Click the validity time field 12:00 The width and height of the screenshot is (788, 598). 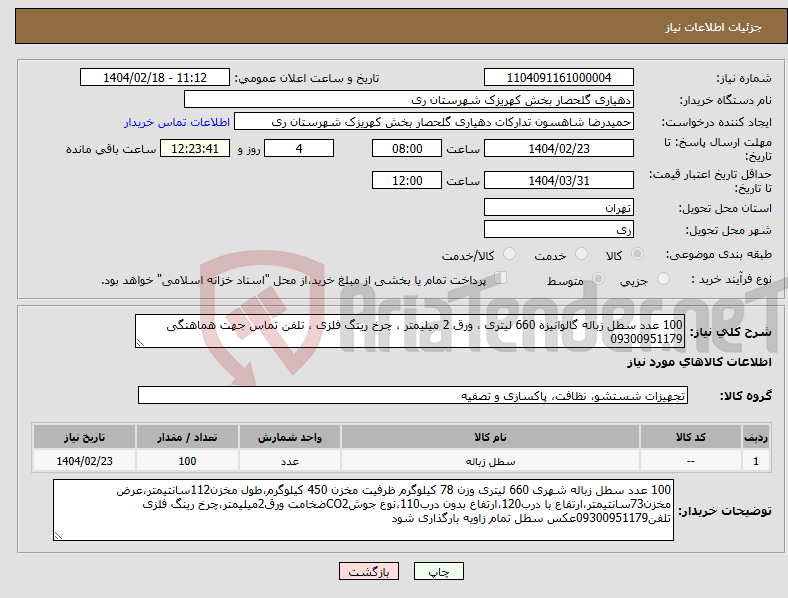(407, 180)
